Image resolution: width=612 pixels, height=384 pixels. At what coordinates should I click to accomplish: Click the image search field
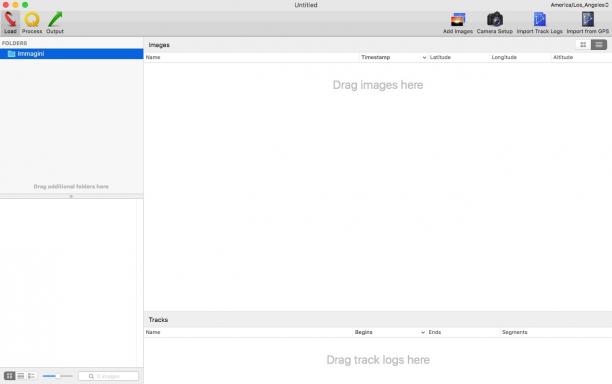click(x=109, y=376)
